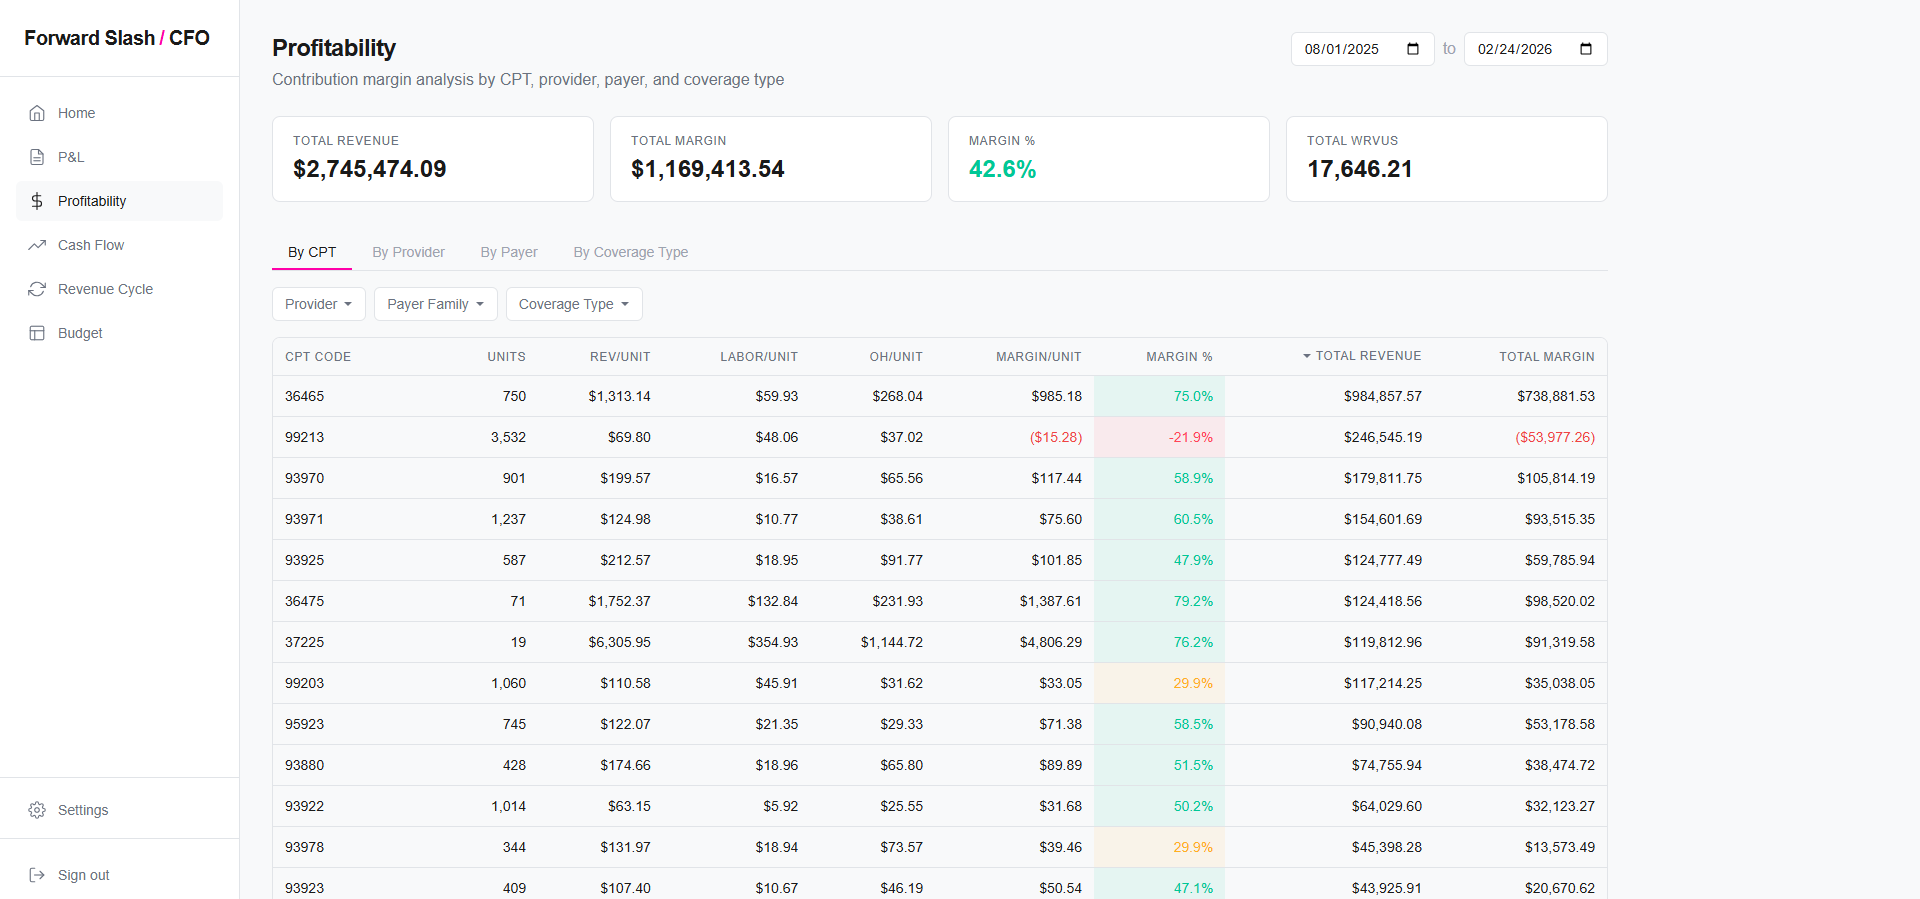Click $1,387.61 margin/unit cell for 36475
1920x899 pixels.
click(x=1051, y=601)
